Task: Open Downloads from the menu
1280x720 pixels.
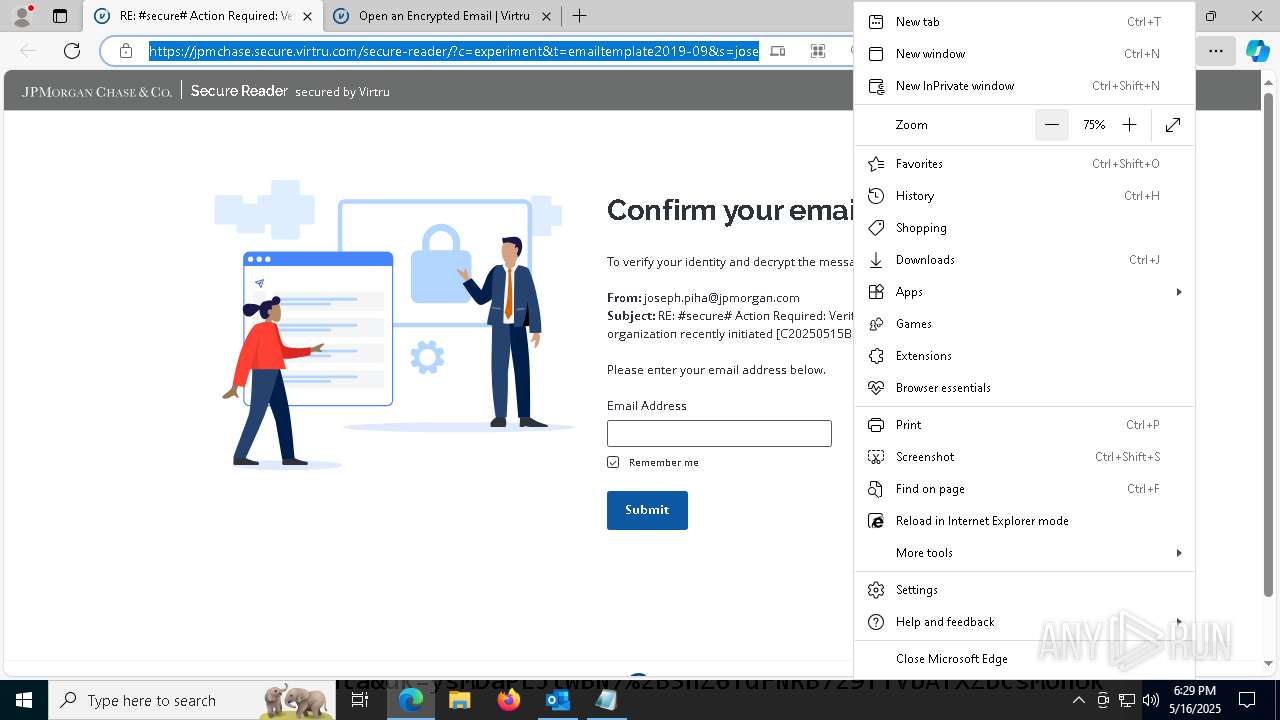Action: point(1024,260)
